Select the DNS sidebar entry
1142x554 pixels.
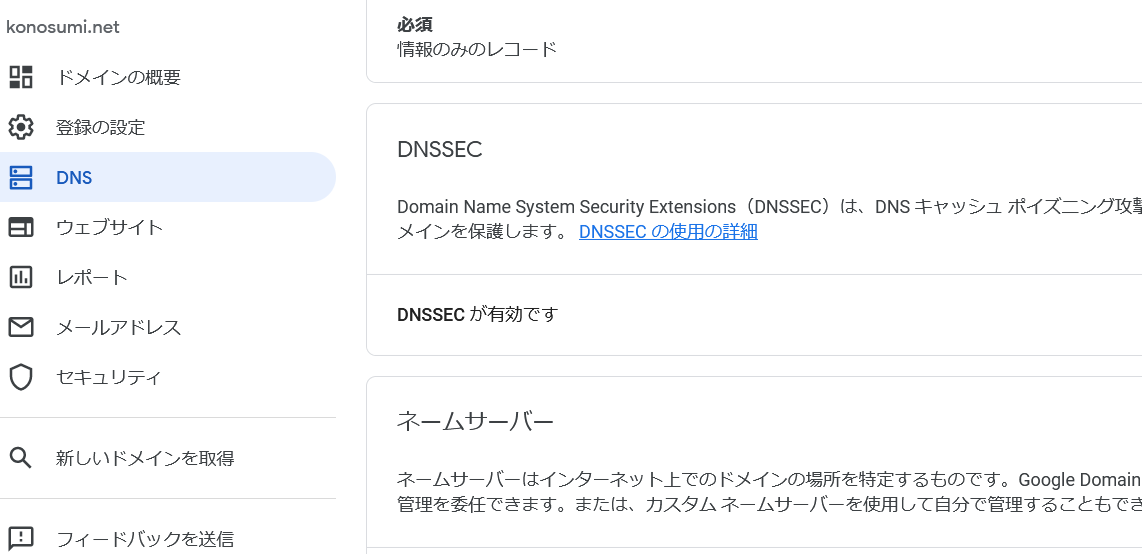coord(168,177)
